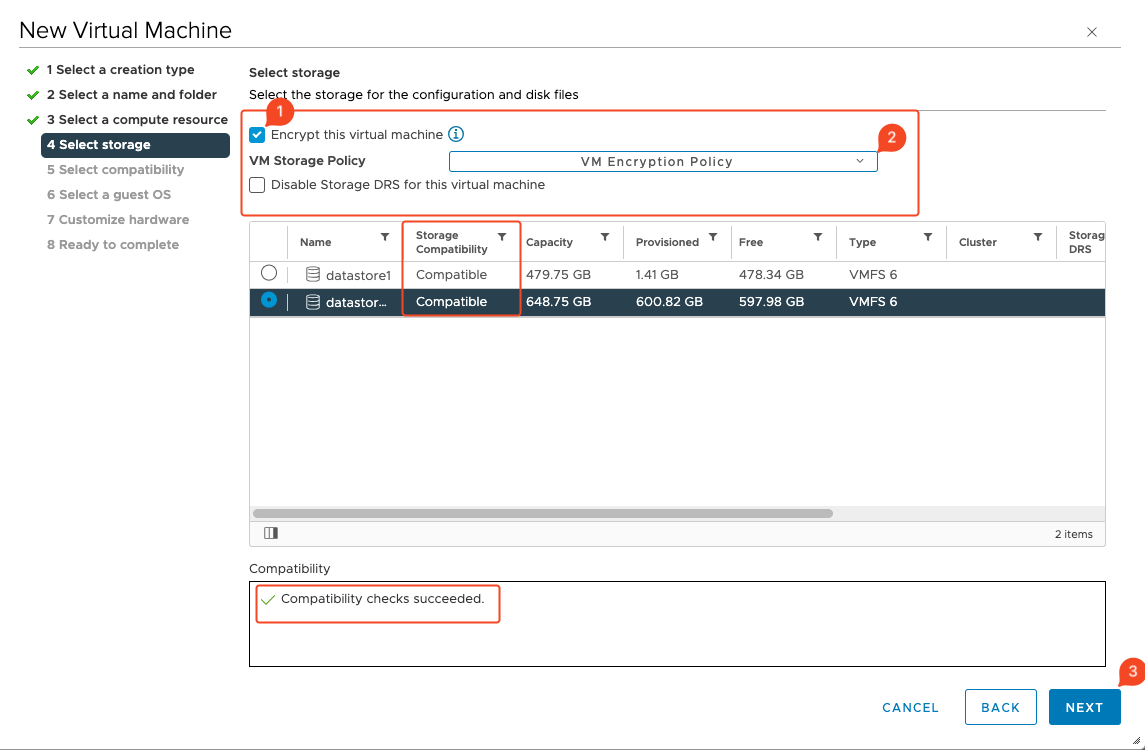The image size is (1145, 750).
Task: Uncheck Encrypt this virtual machine
Action: [257, 135]
